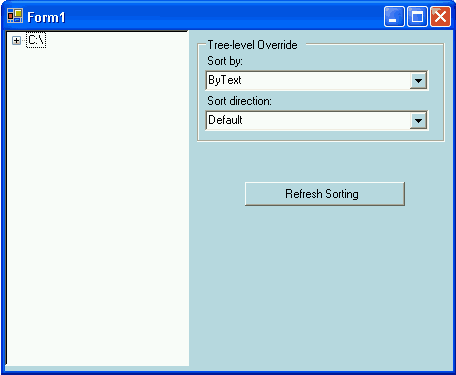
Task: Click the Form1 title text
Action: [46, 17]
